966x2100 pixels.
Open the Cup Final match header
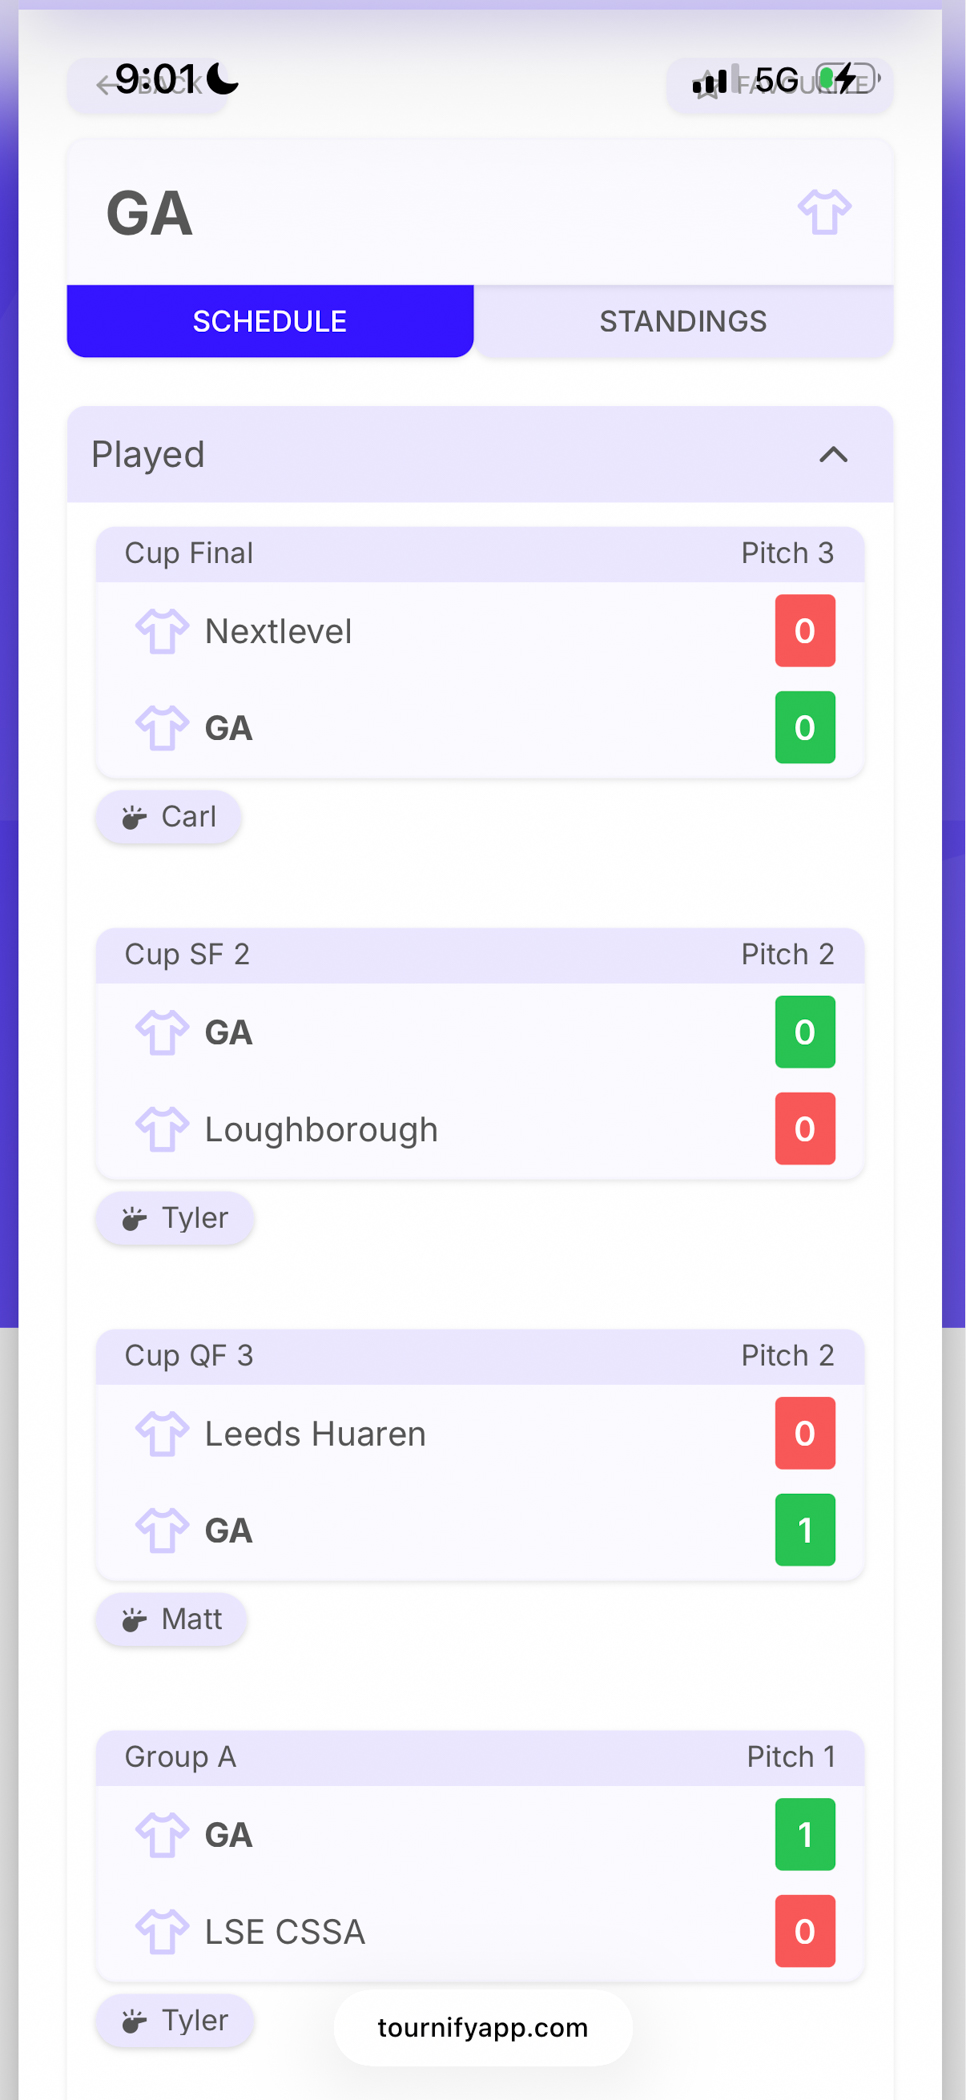pos(480,554)
